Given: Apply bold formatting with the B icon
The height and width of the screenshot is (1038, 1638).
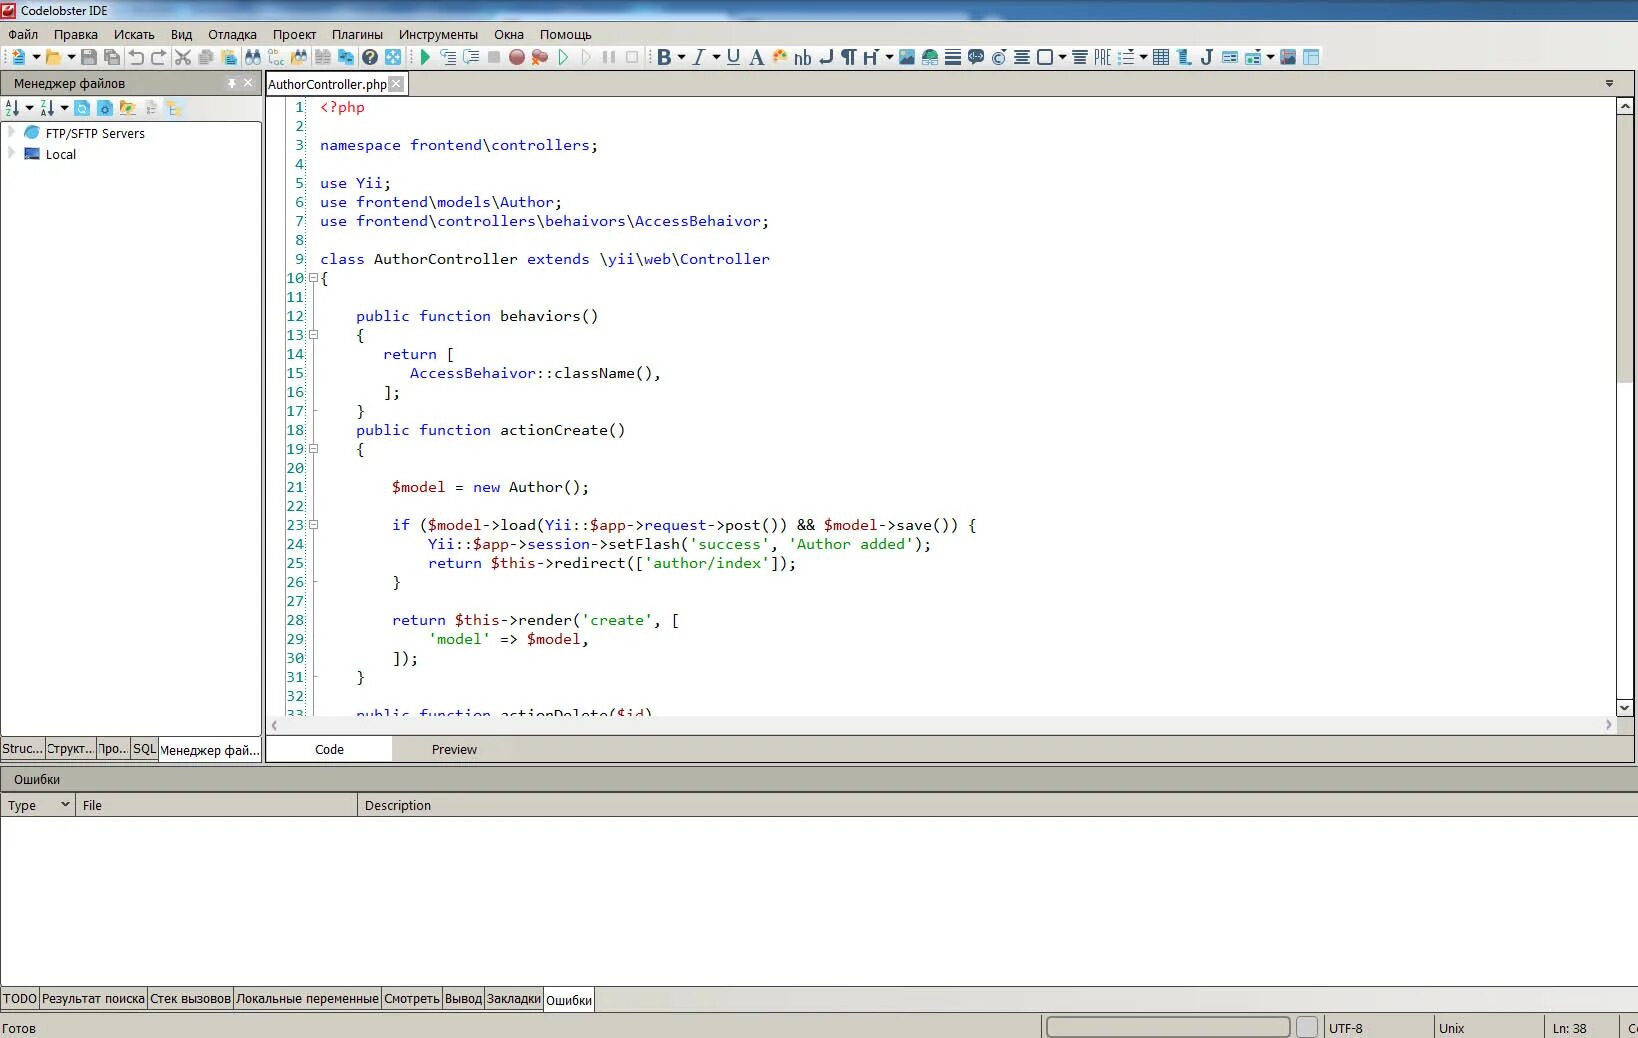Looking at the screenshot, I should (x=664, y=57).
